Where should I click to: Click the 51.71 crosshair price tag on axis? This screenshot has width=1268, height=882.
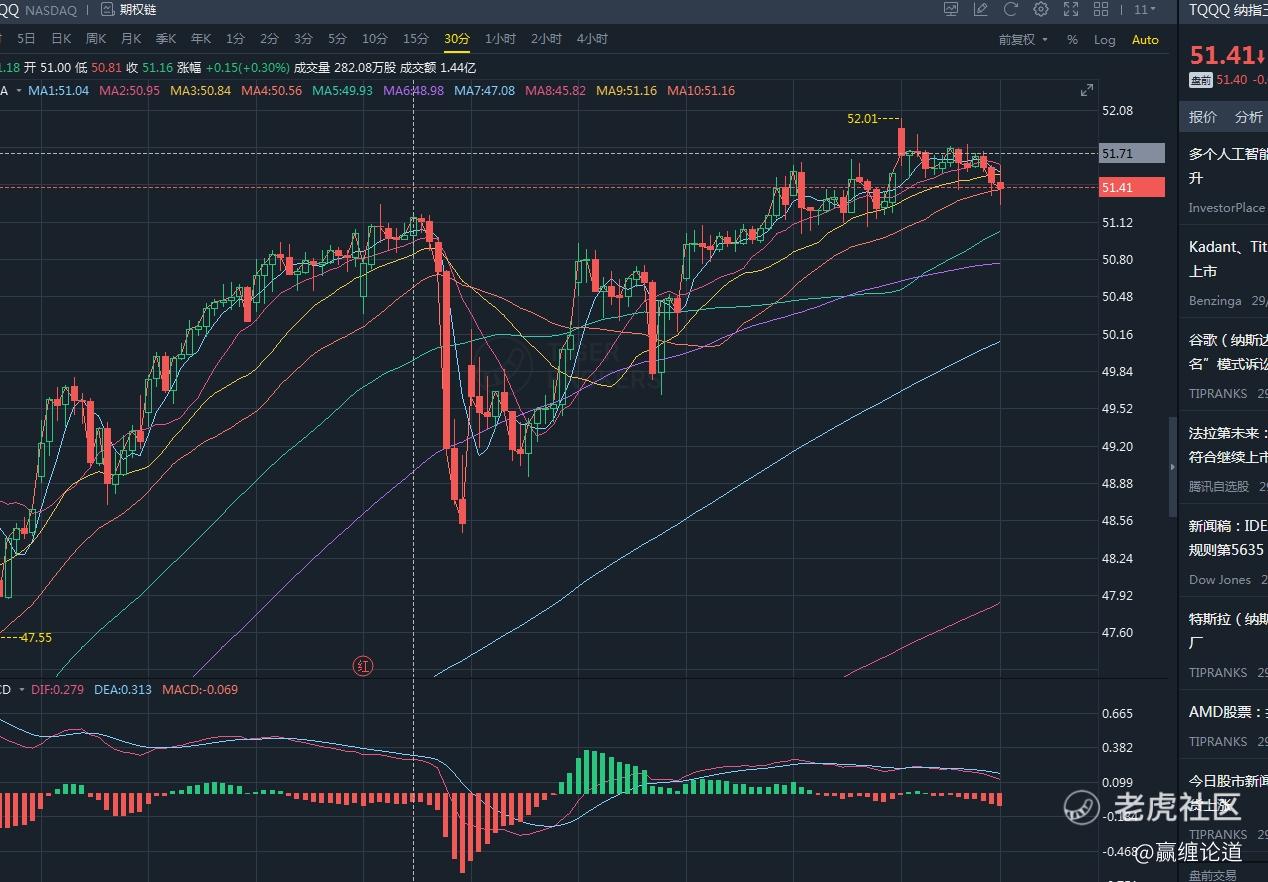pos(1132,153)
